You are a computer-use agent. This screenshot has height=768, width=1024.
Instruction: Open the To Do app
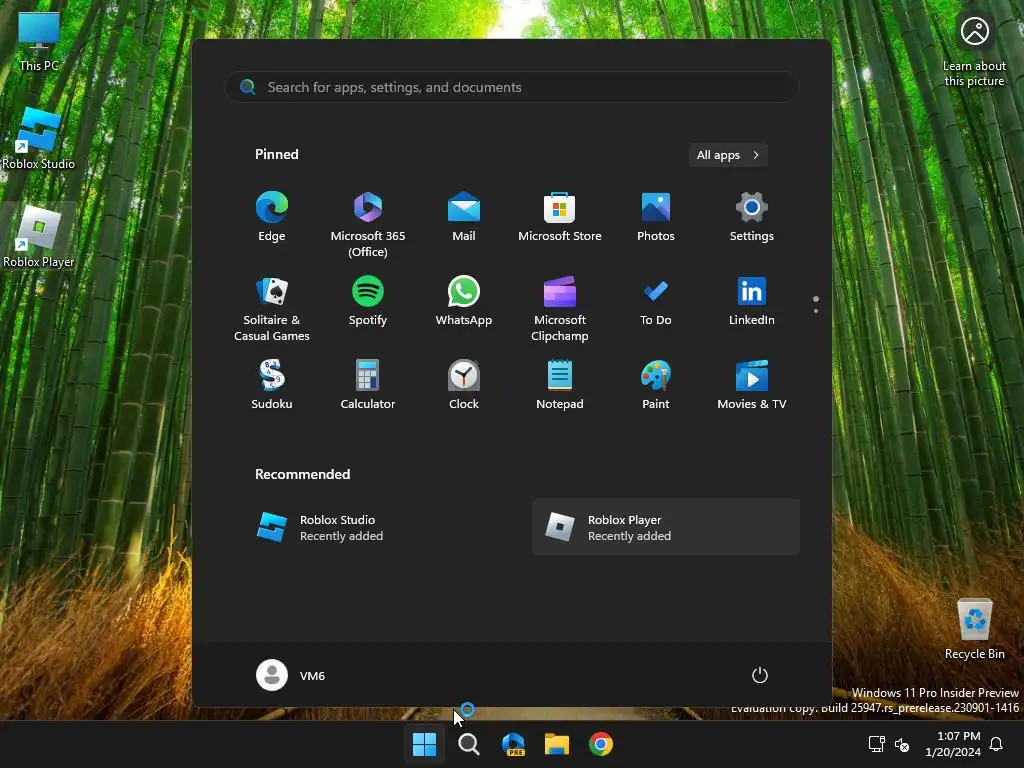click(x=656, y=301)
